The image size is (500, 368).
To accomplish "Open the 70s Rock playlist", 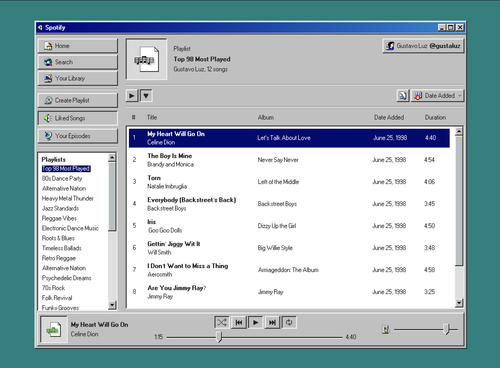I will pos(53,288).
